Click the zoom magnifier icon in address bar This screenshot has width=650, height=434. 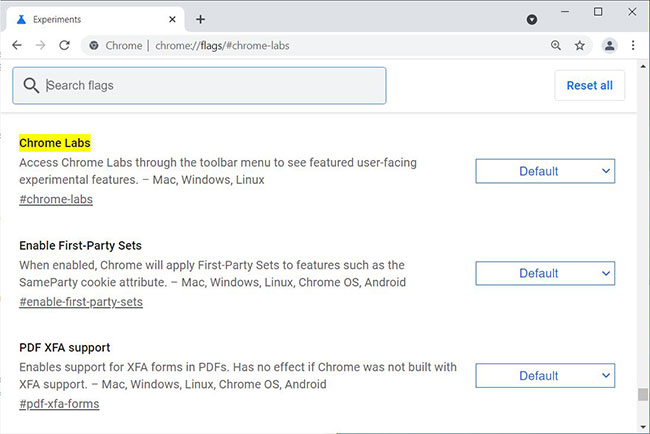tap(556, 45)
